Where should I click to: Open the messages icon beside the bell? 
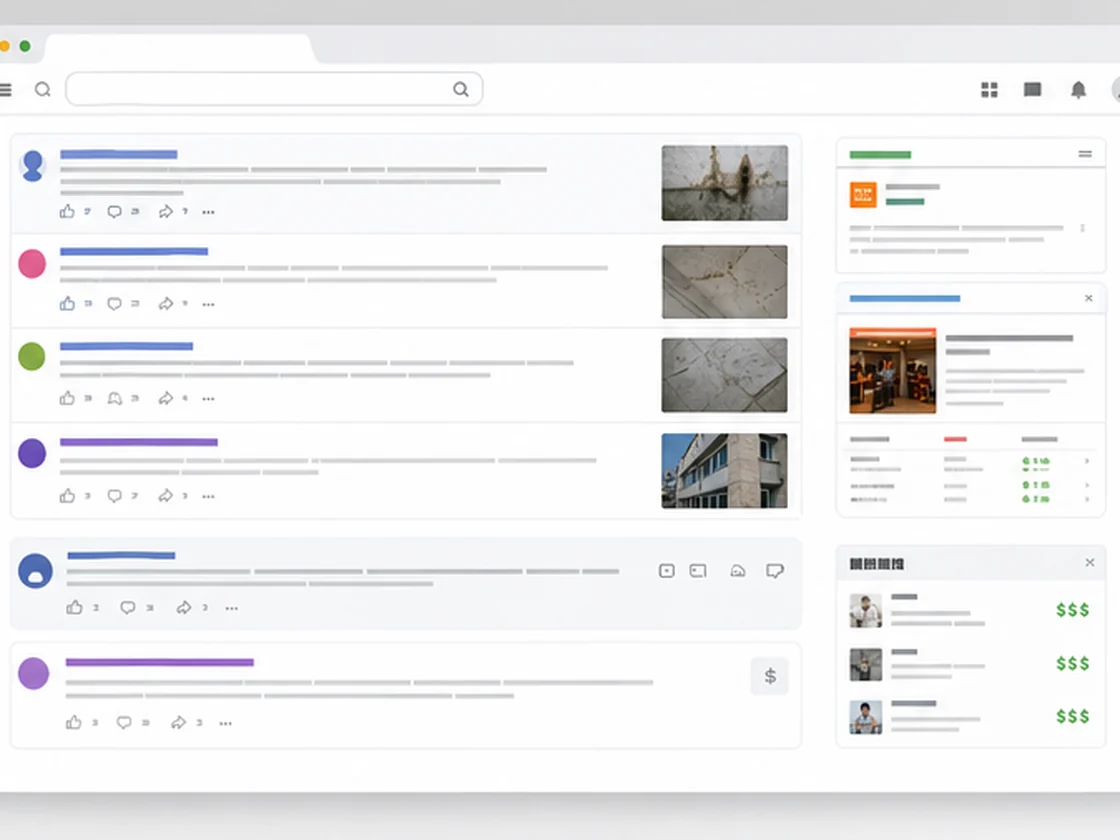pos(1032,89)
